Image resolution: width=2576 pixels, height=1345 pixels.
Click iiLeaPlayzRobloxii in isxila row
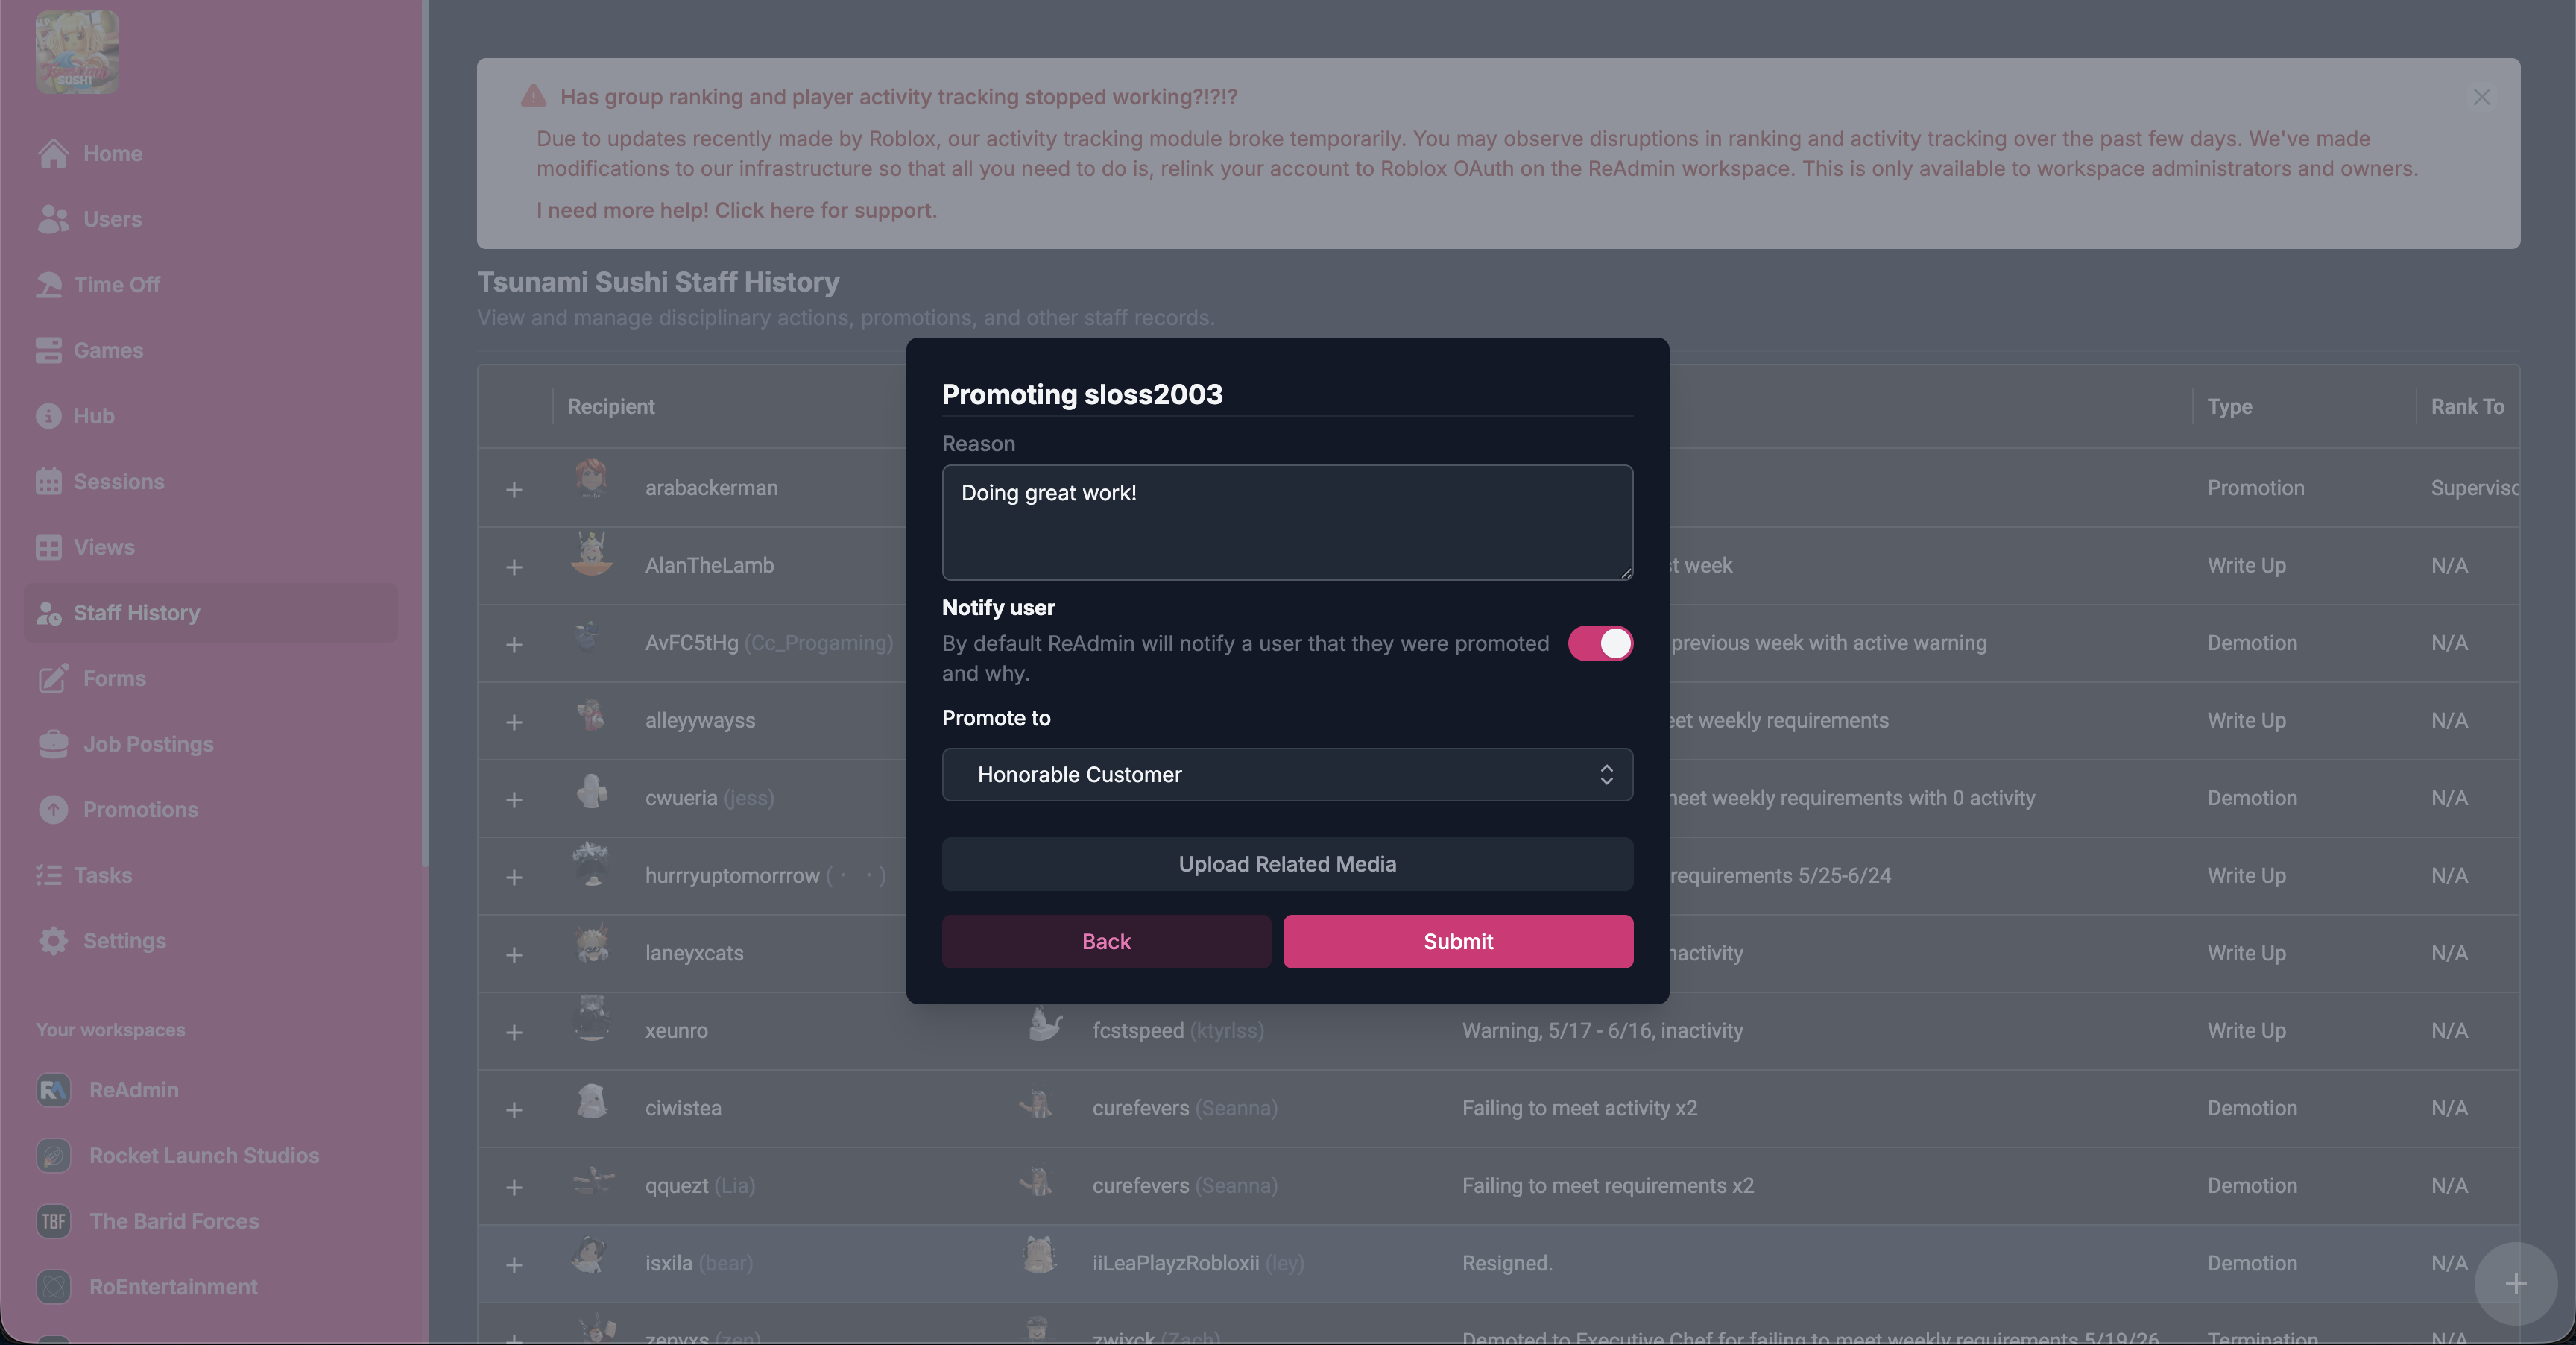coord(1175,1263)
